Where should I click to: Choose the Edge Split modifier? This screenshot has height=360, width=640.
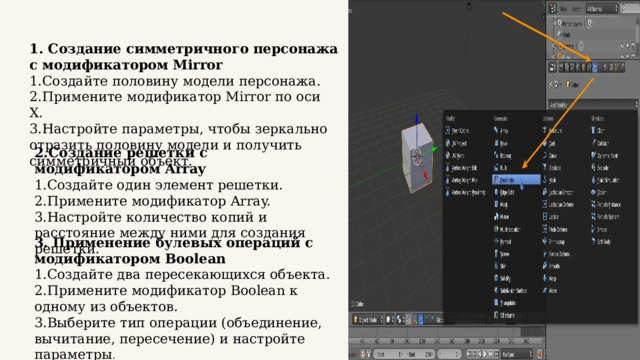(x=504, y=192)
